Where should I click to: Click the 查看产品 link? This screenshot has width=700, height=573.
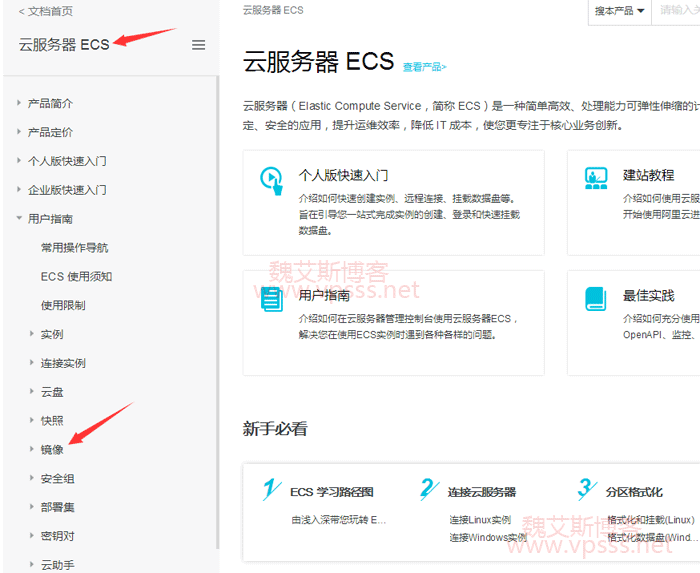pos(424,67)
